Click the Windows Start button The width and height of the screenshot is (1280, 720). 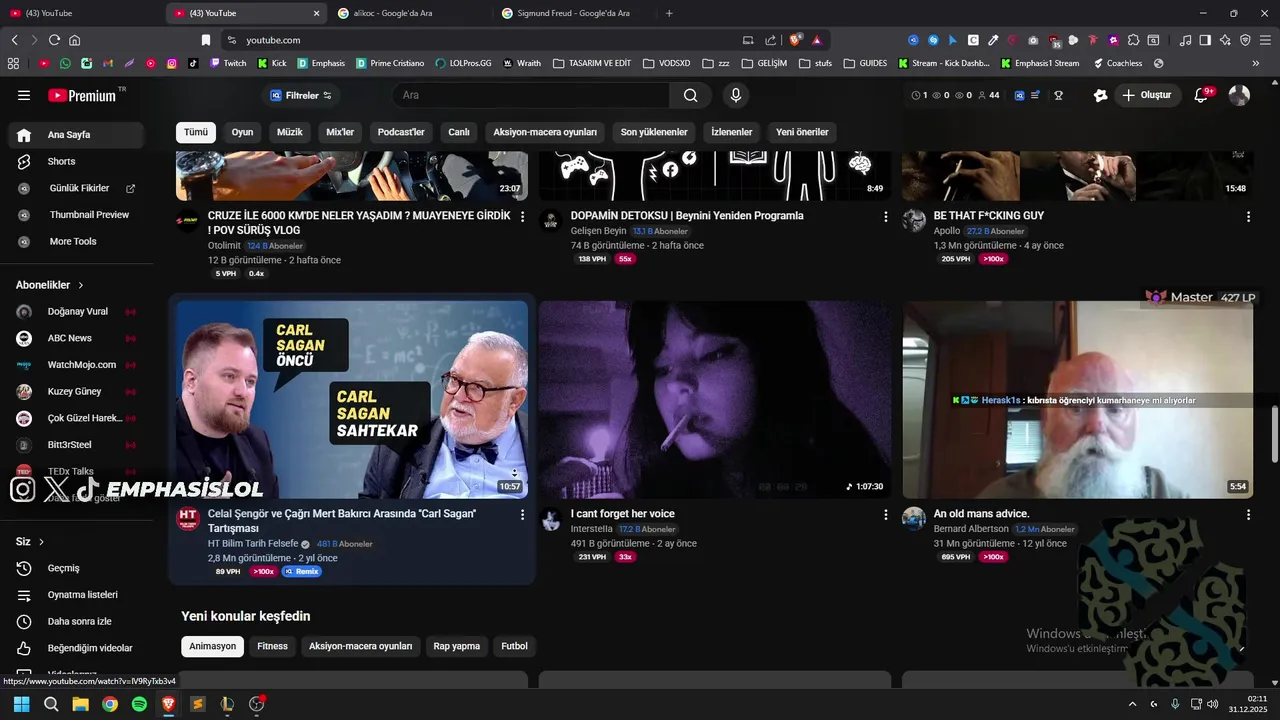(21, 704)
